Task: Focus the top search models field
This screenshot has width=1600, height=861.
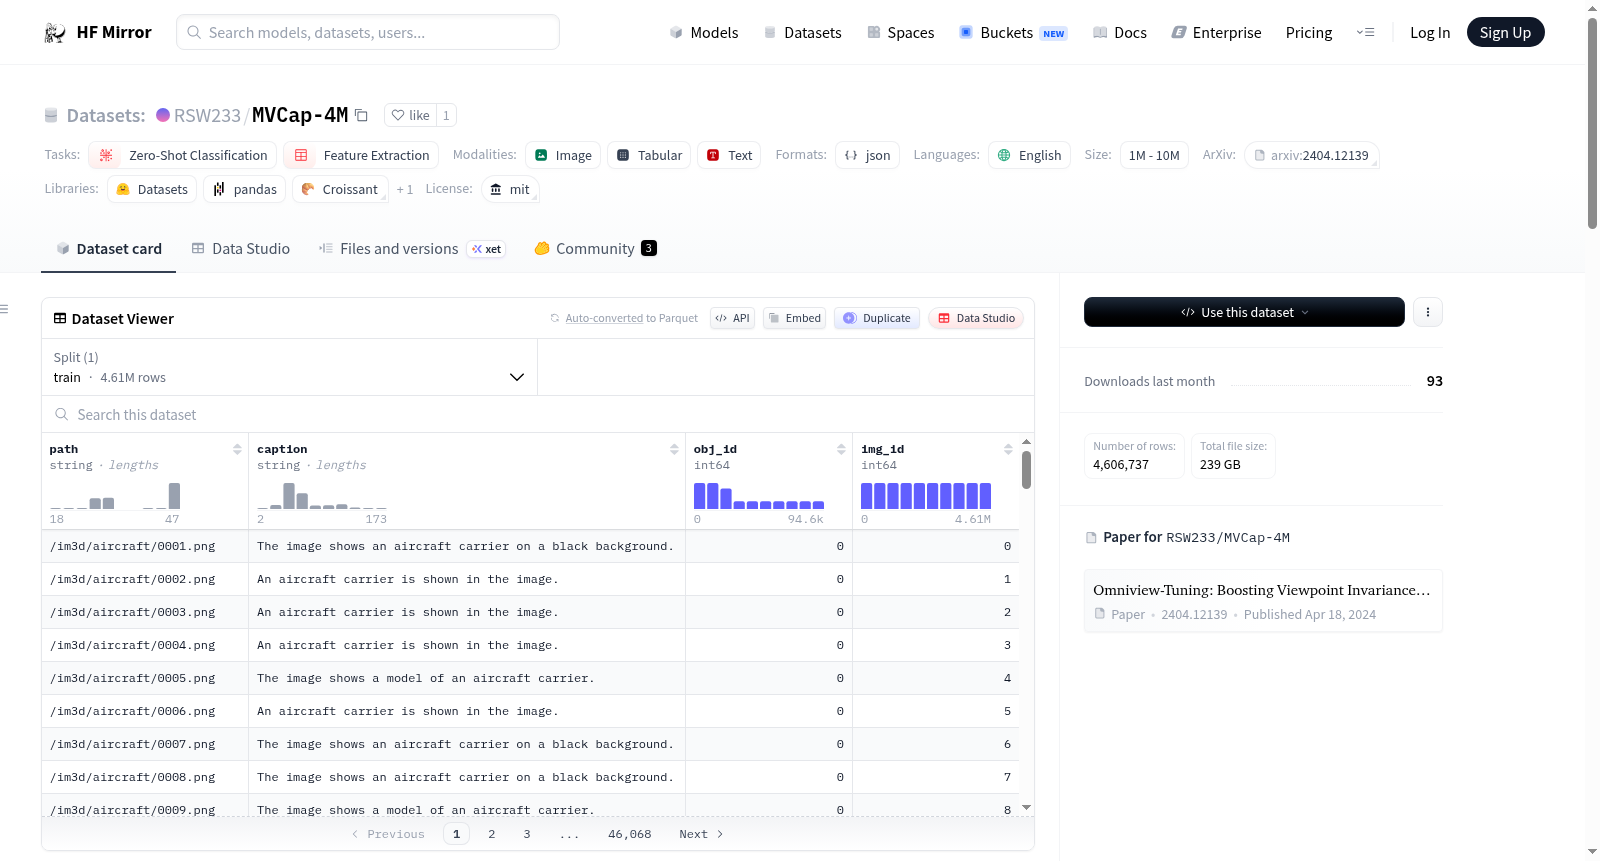Action: coord(368,32)
